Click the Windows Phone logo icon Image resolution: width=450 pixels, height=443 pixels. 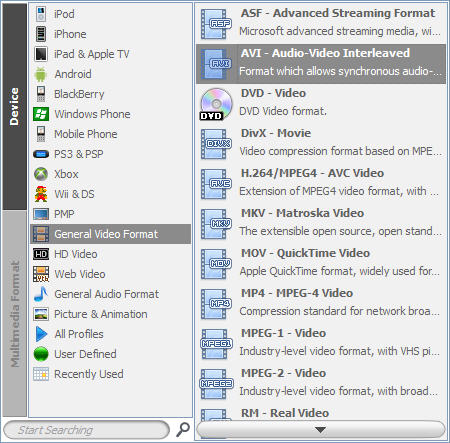pyautogui.click(x=41, y=114)
